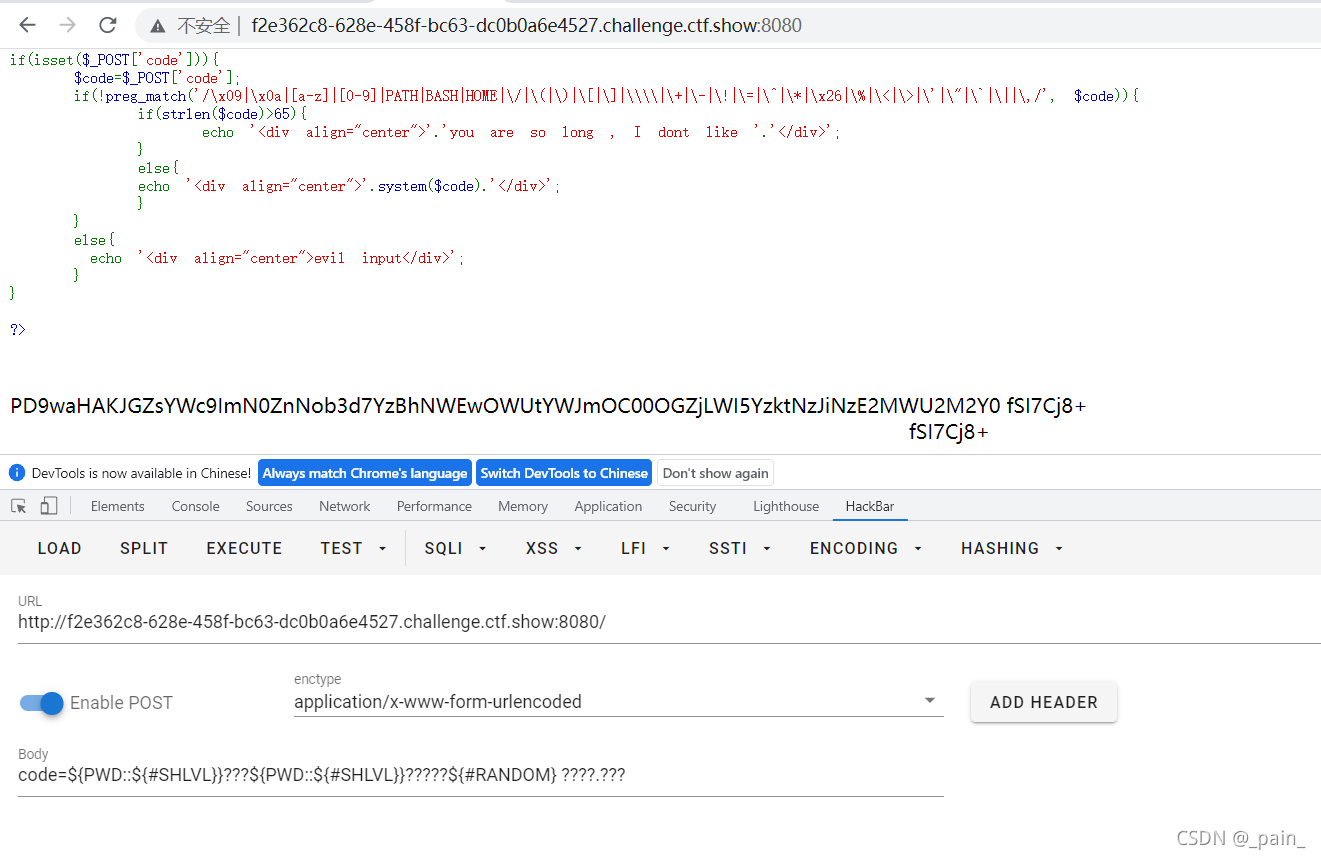Select the HackBar tab
Screen dimensions: 1321x859
point(870,506)
